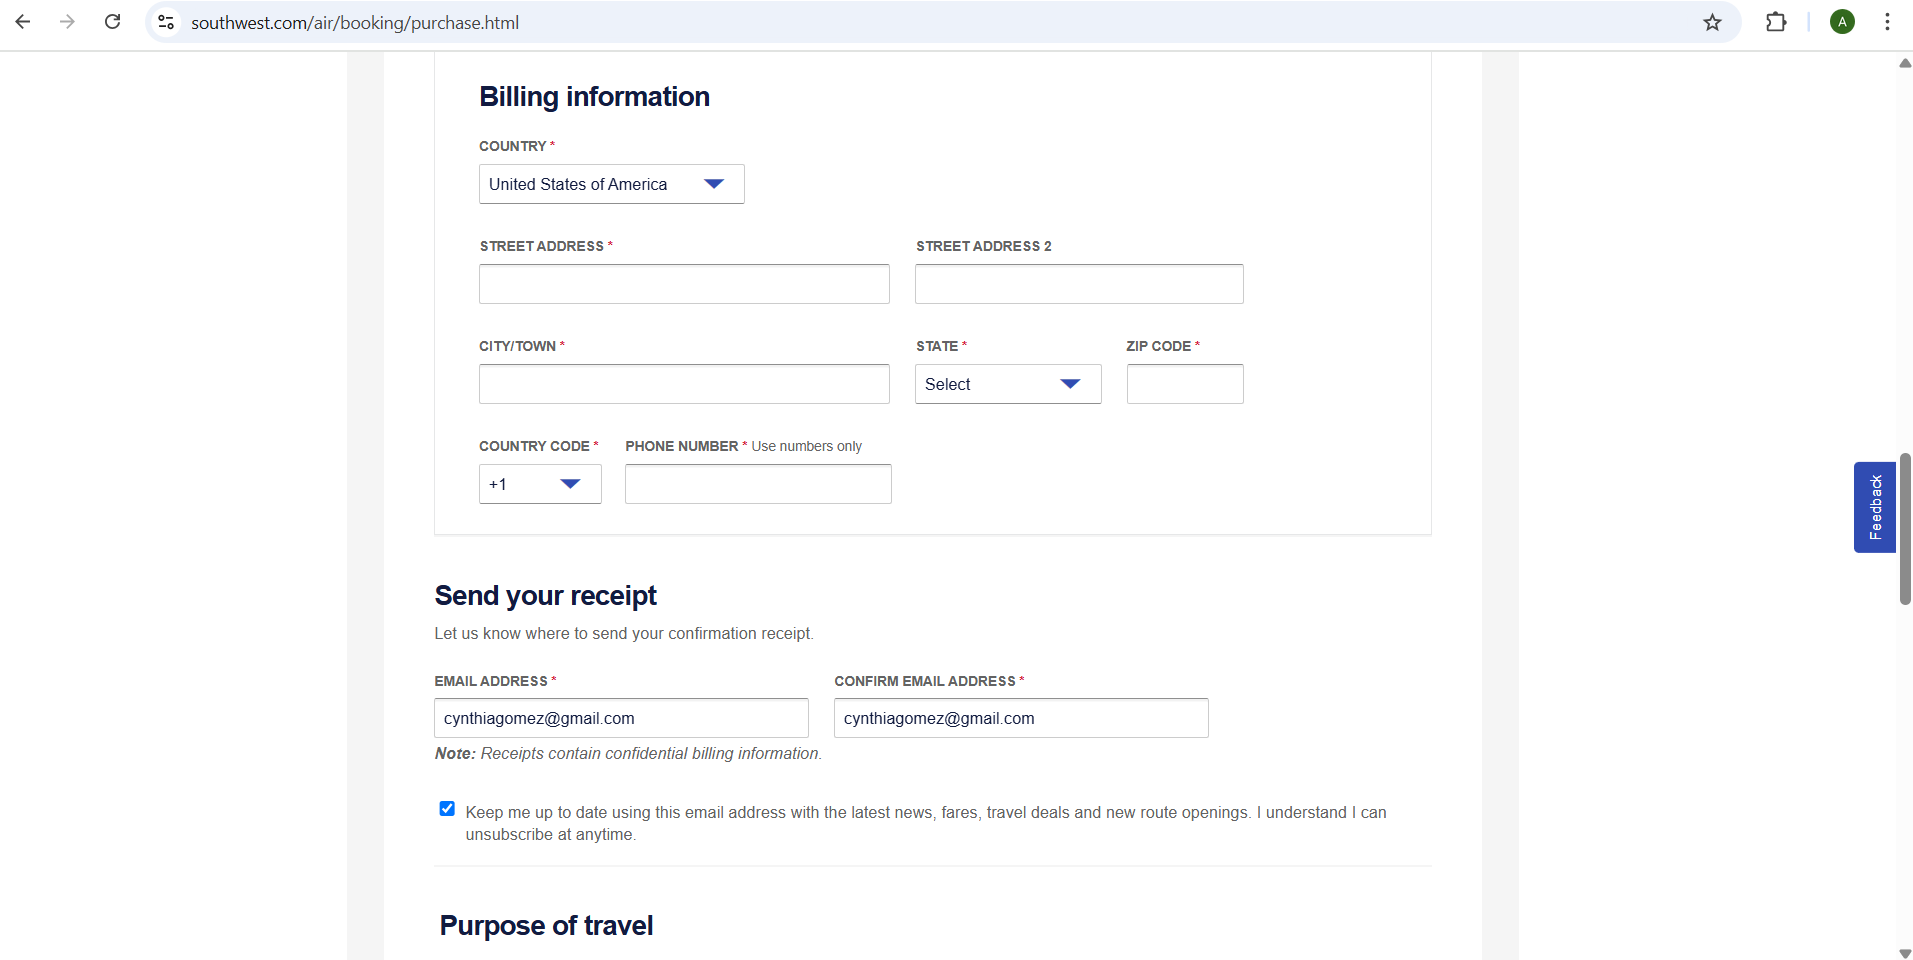Image resolution: width=1913 pixels, height=960 pixels.
Task: Open the Chrome profile avatar
Action: click(1842, 22)
